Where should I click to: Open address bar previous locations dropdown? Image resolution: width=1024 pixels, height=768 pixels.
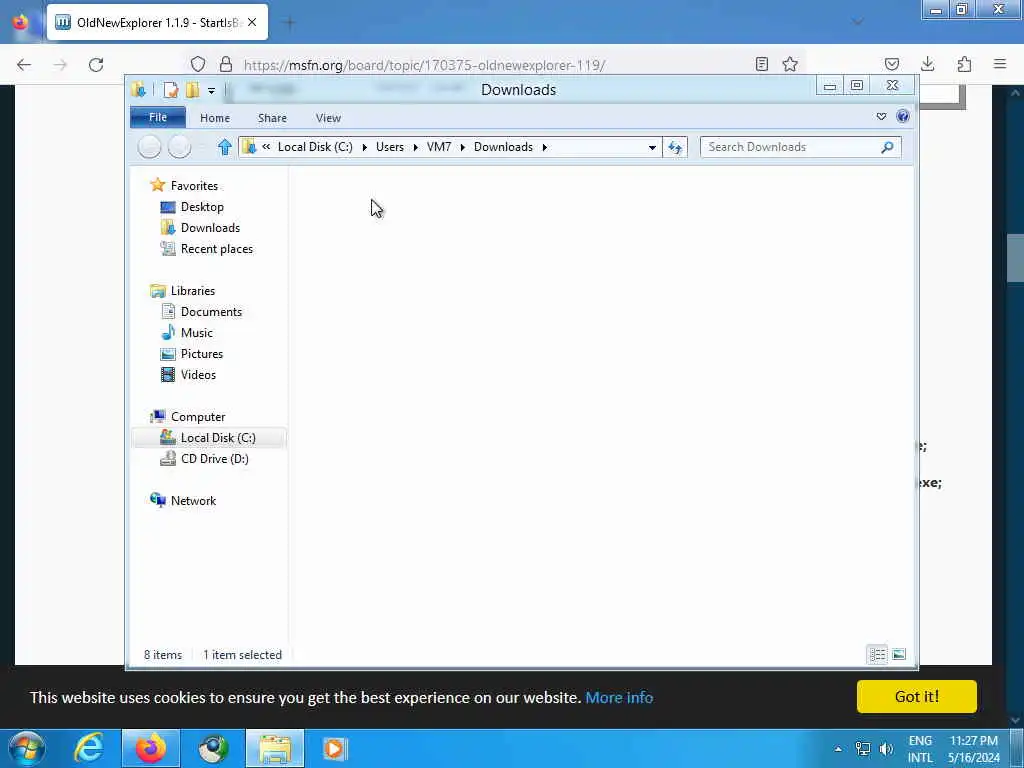(652, 148)
